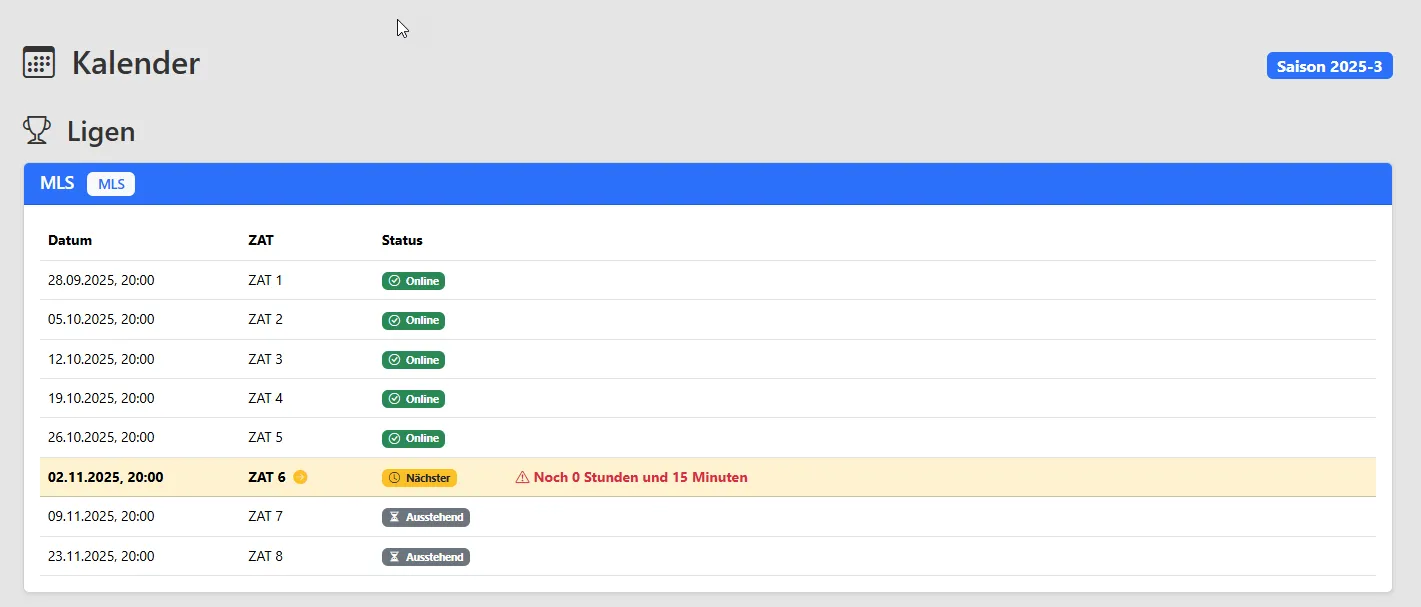Screen dimensions: 1421x607
Task: Click the Online status badge for ZAT 3
Action: (413, 360)
